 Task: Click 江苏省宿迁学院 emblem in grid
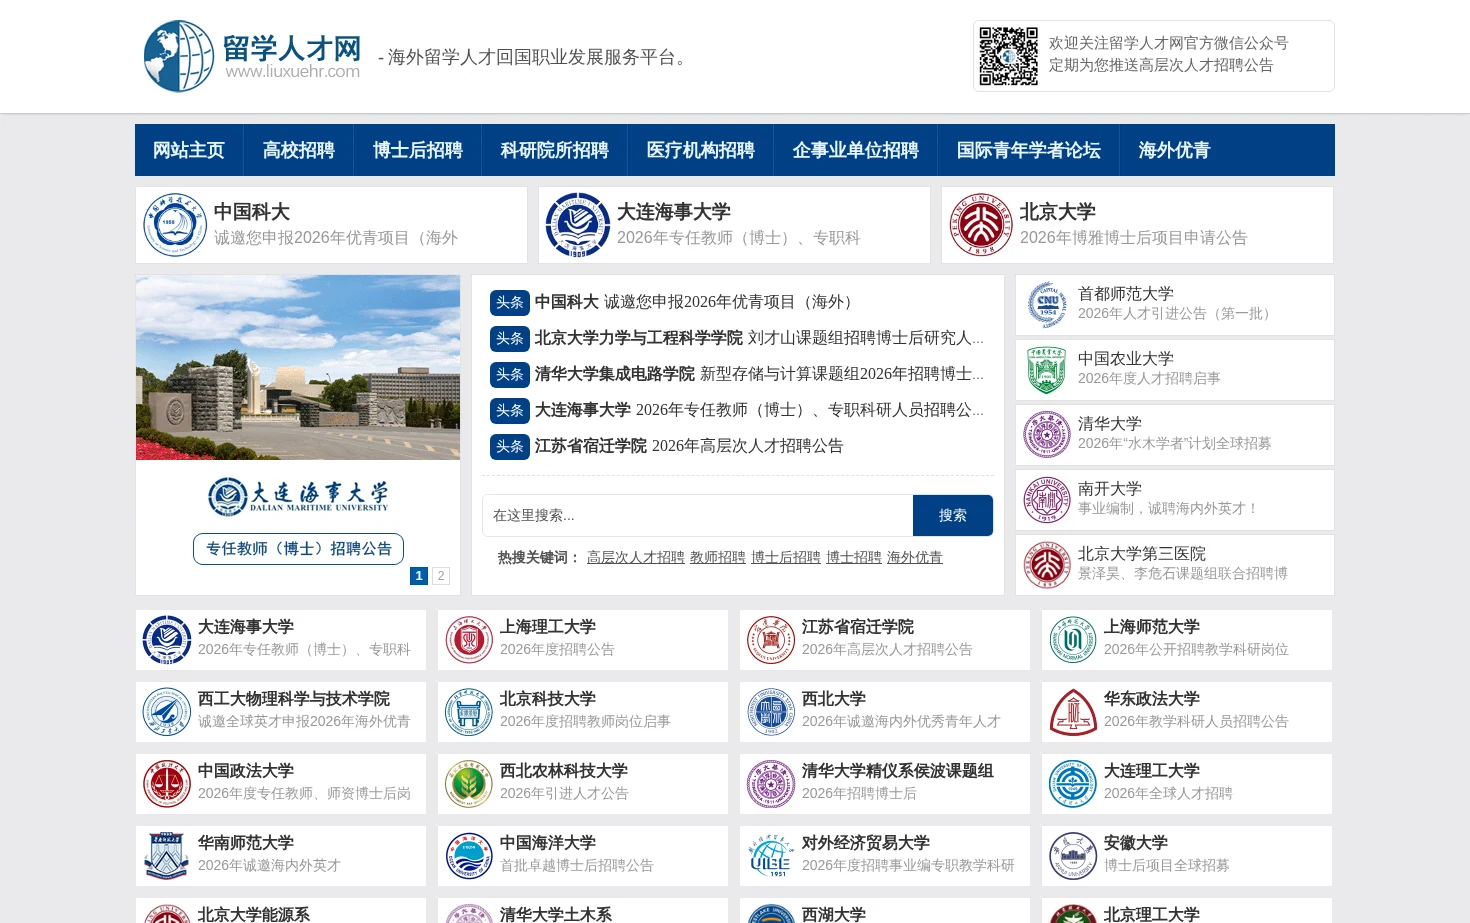(x=771, y=640)
